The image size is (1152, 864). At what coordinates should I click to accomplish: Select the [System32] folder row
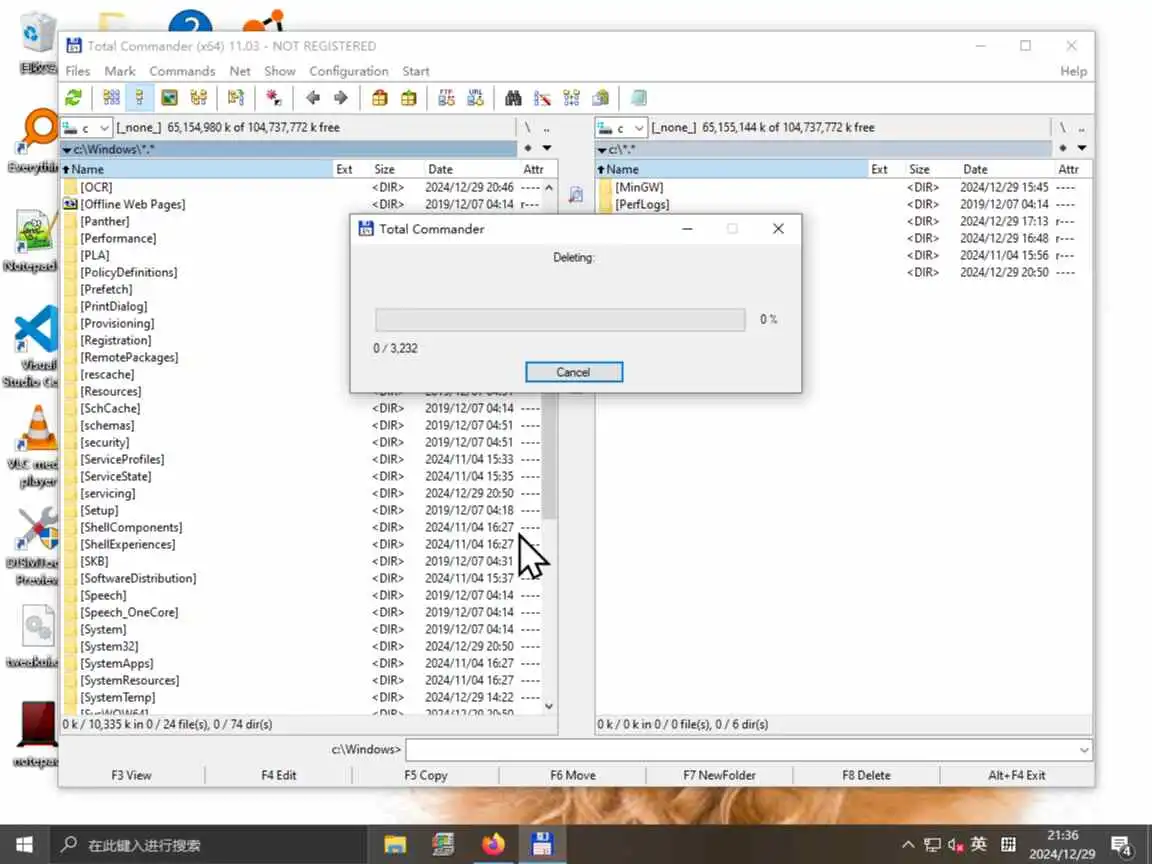click(301, 647)
